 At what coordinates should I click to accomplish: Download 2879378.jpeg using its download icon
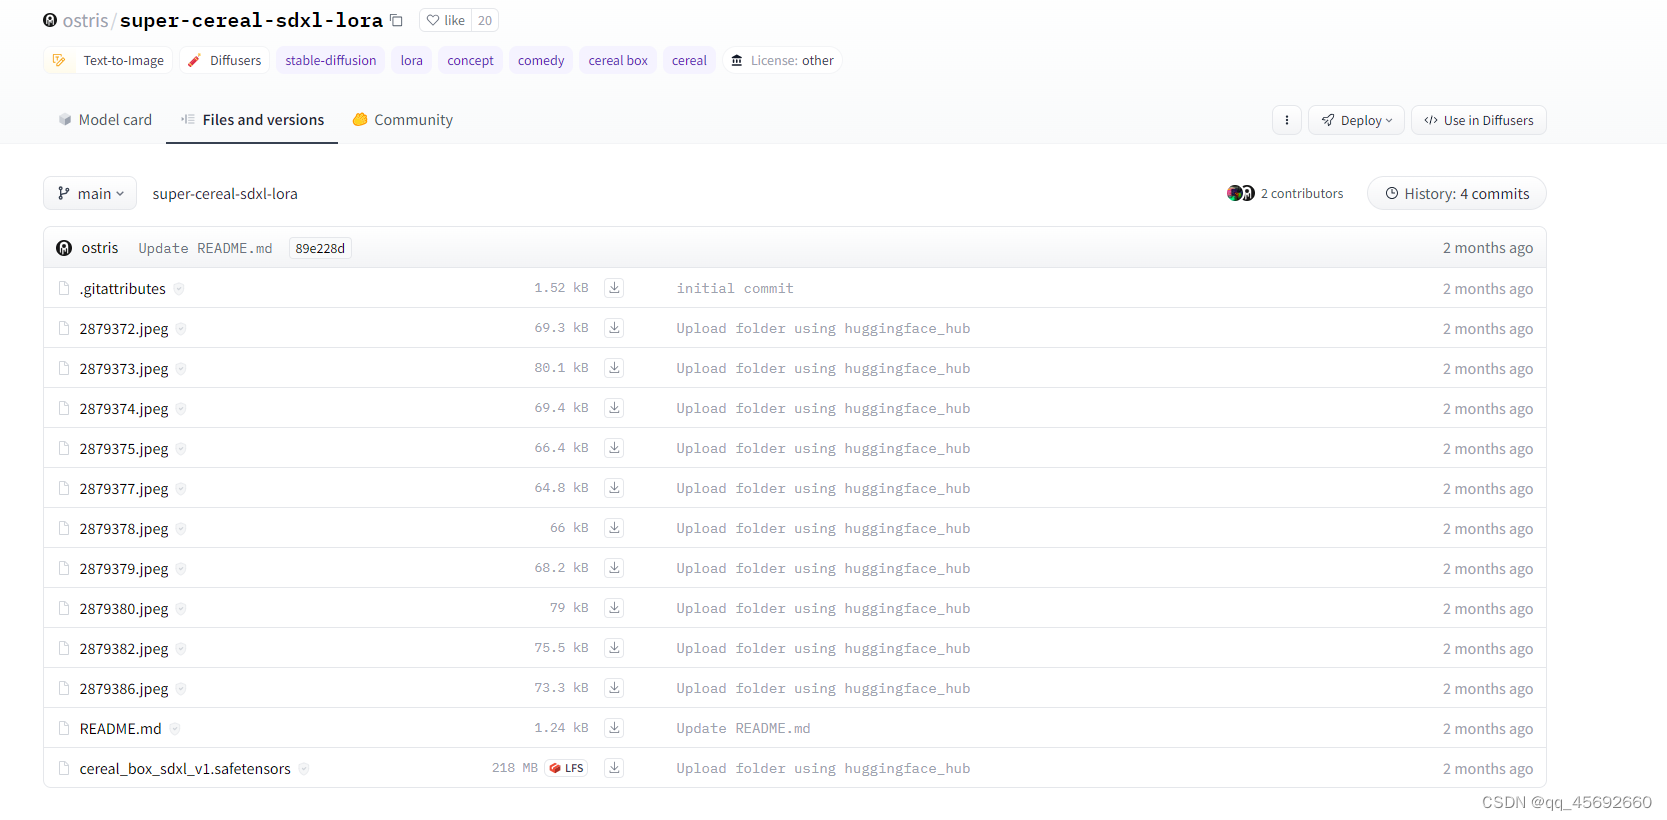[x=614, y=528]
